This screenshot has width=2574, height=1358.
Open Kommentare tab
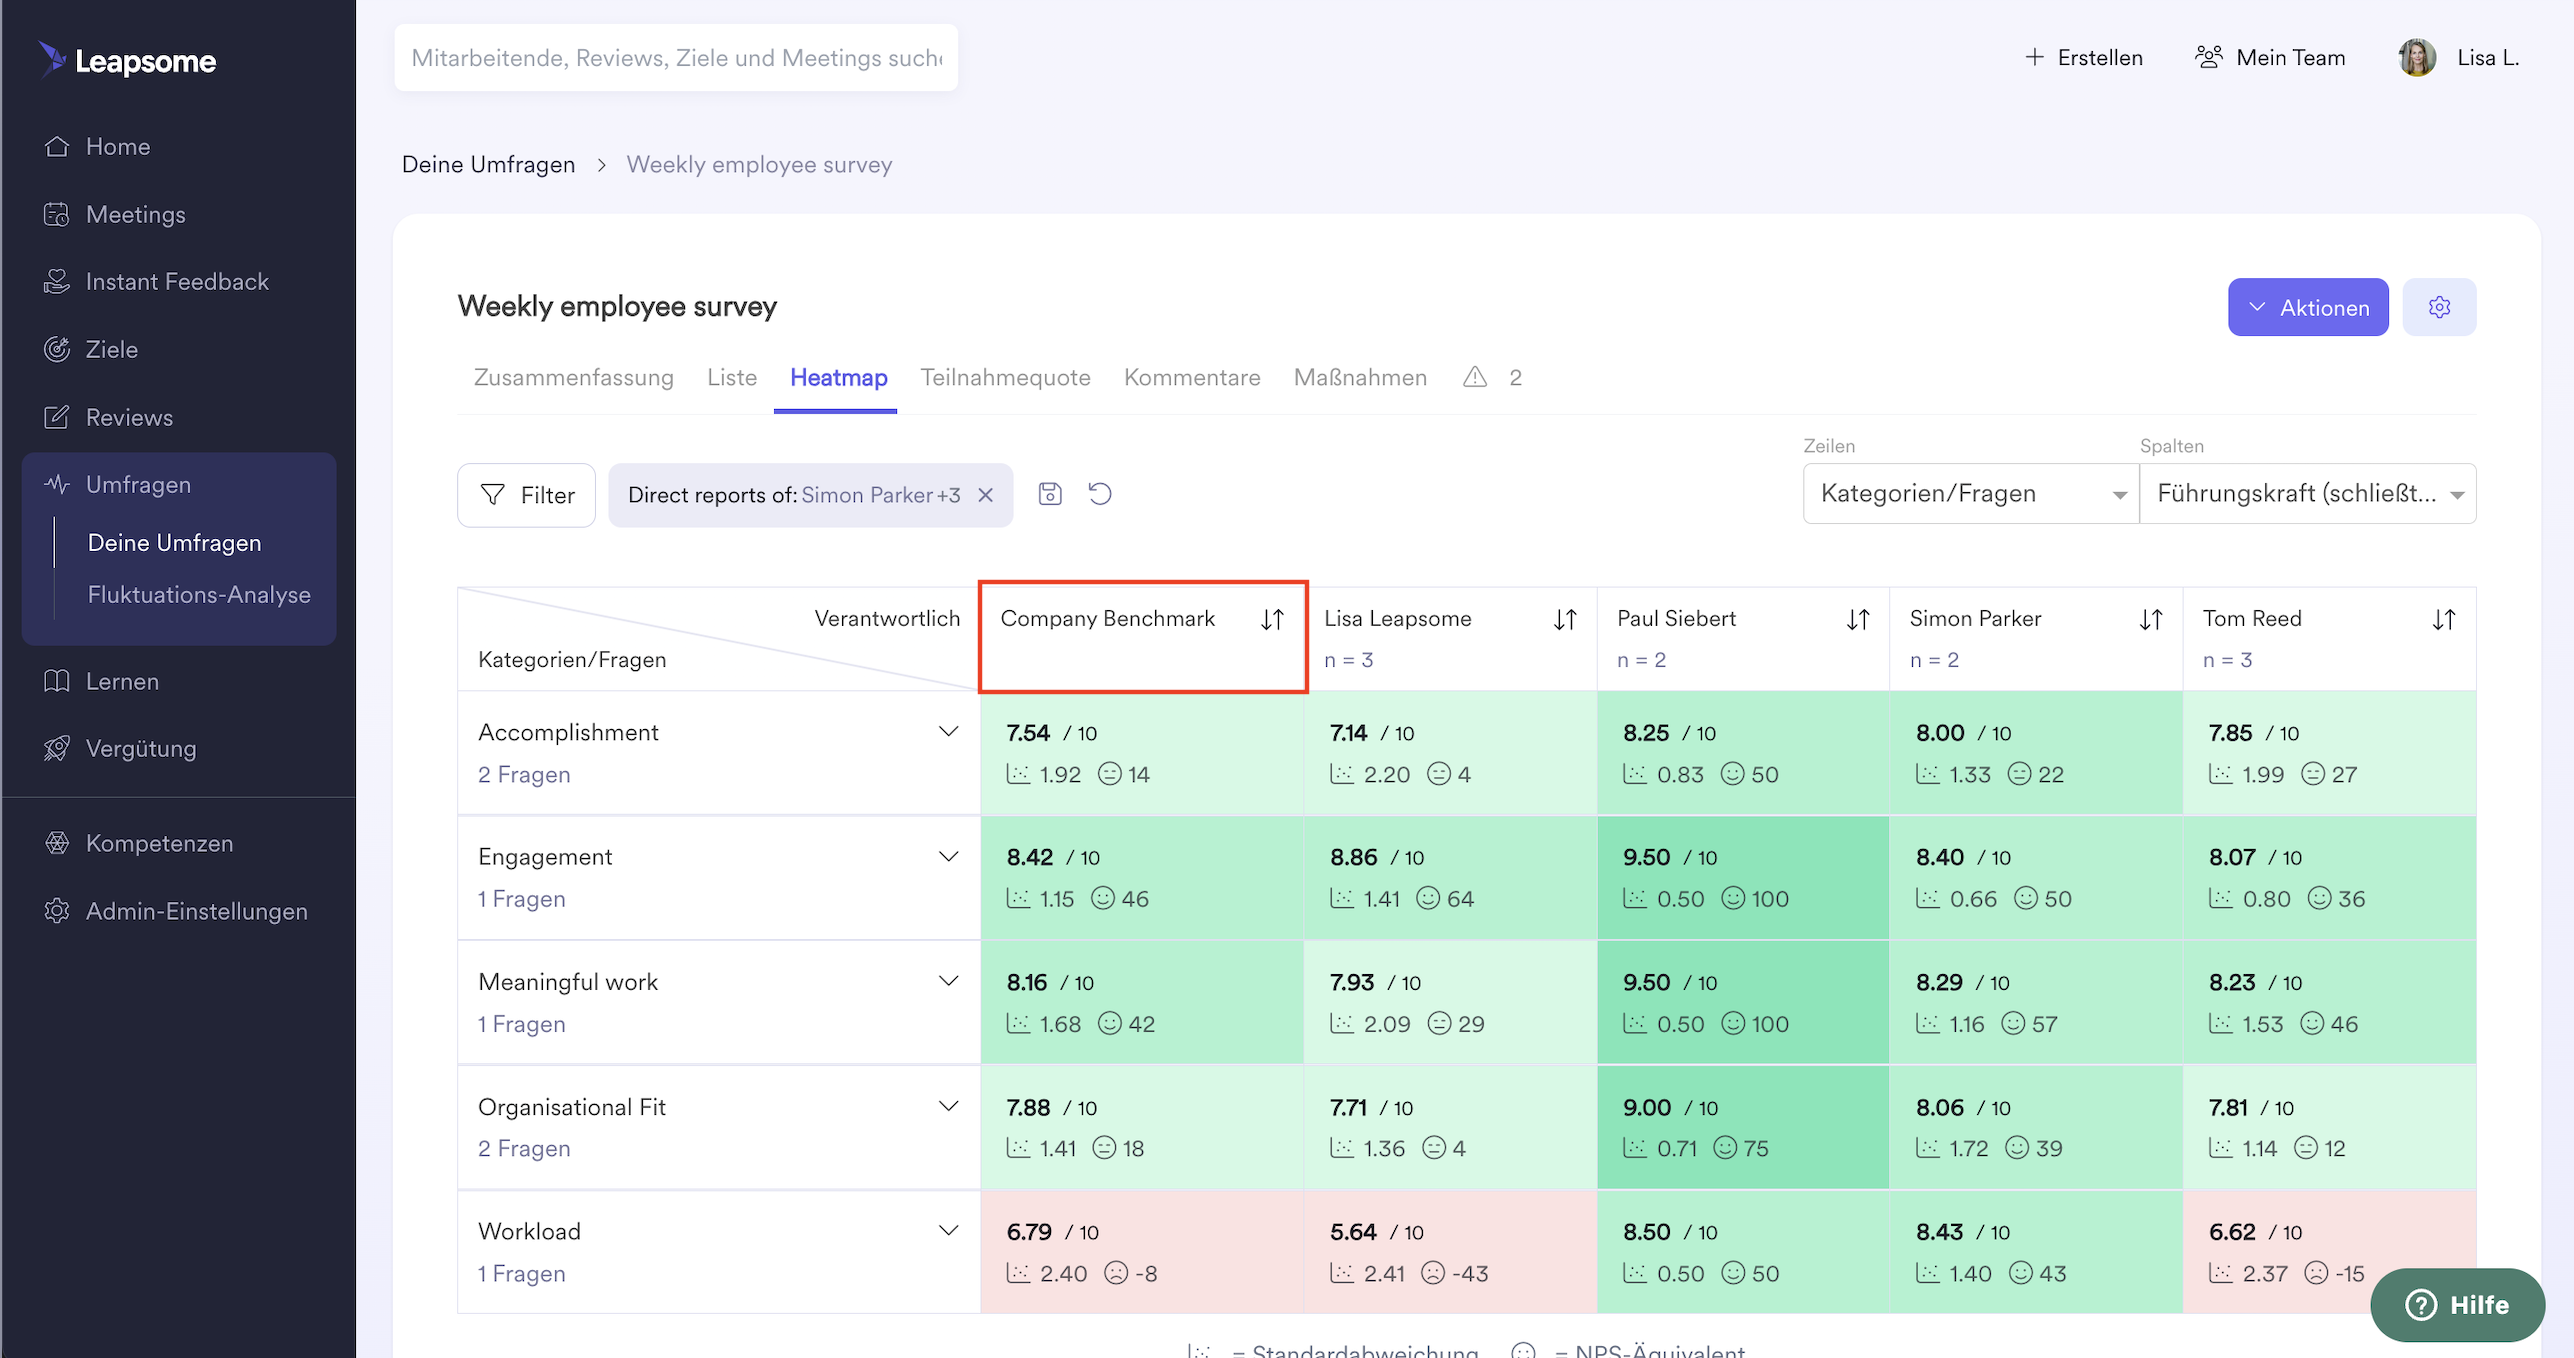pos(1192,377)
